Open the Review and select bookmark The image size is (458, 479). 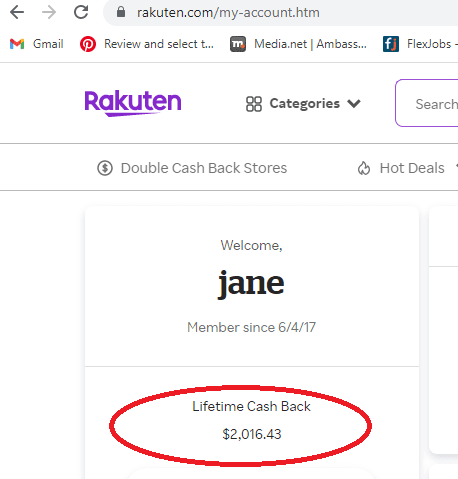click(159, 44)
